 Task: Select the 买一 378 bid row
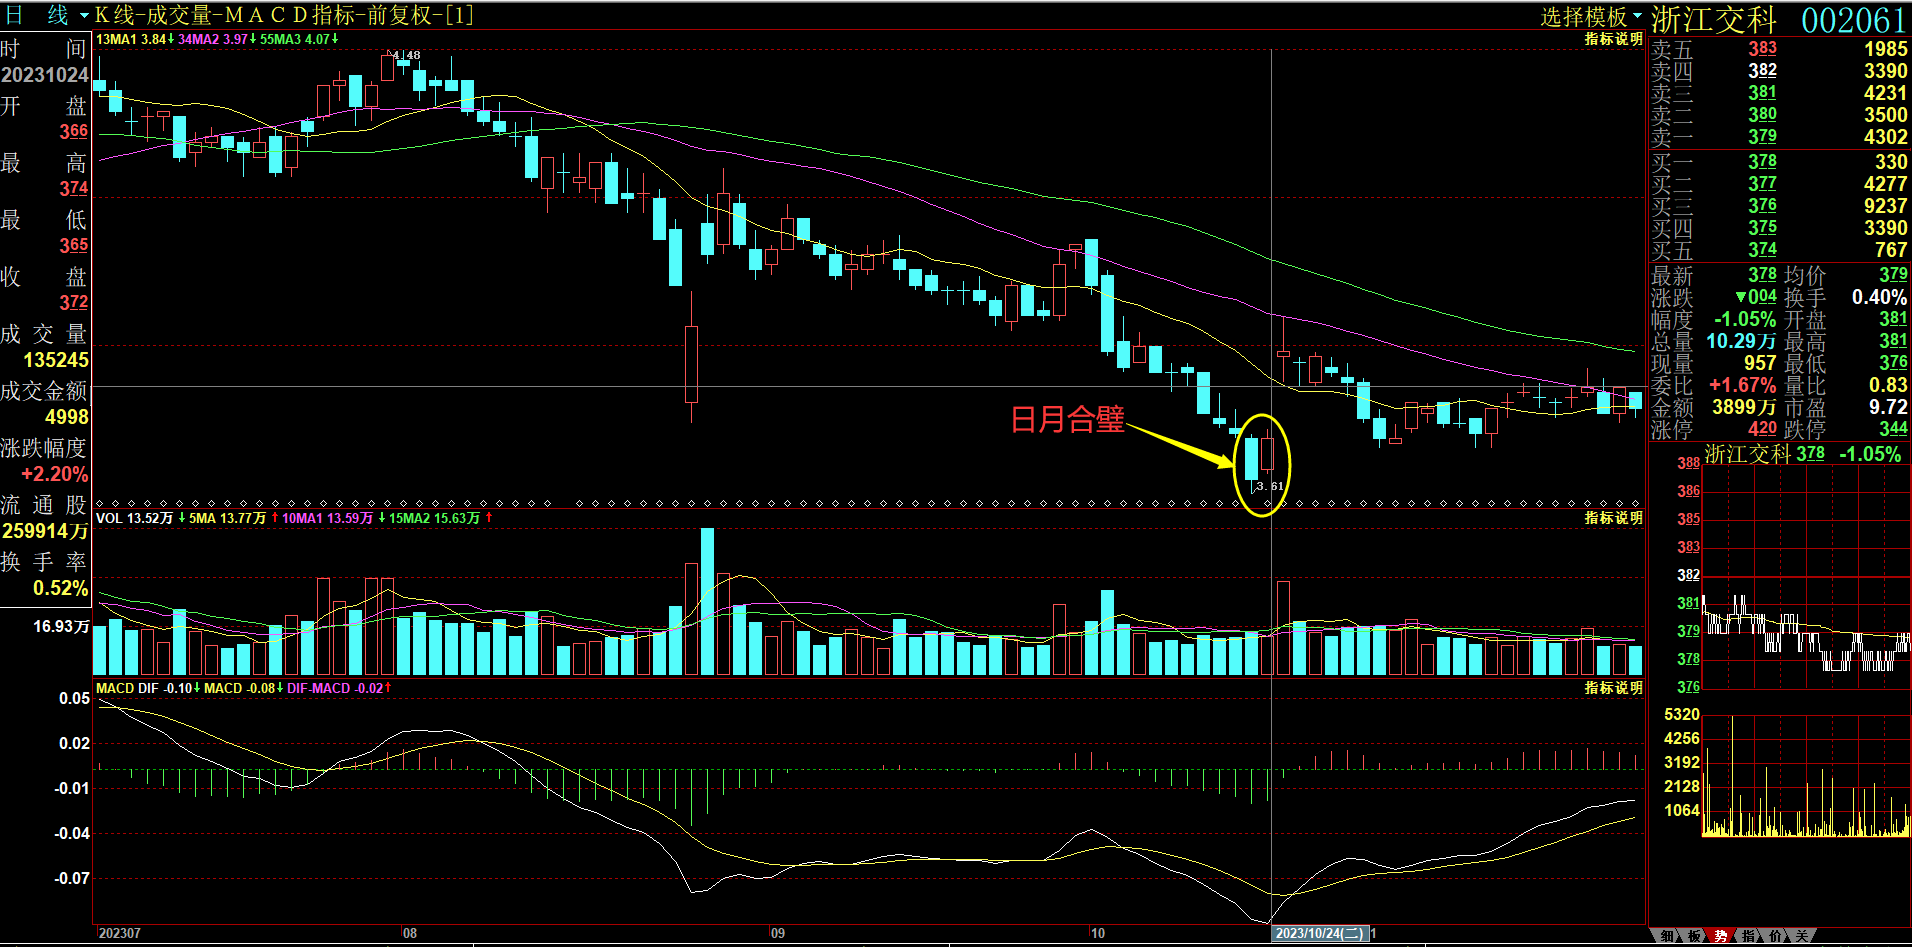(x=1779, y=162)
